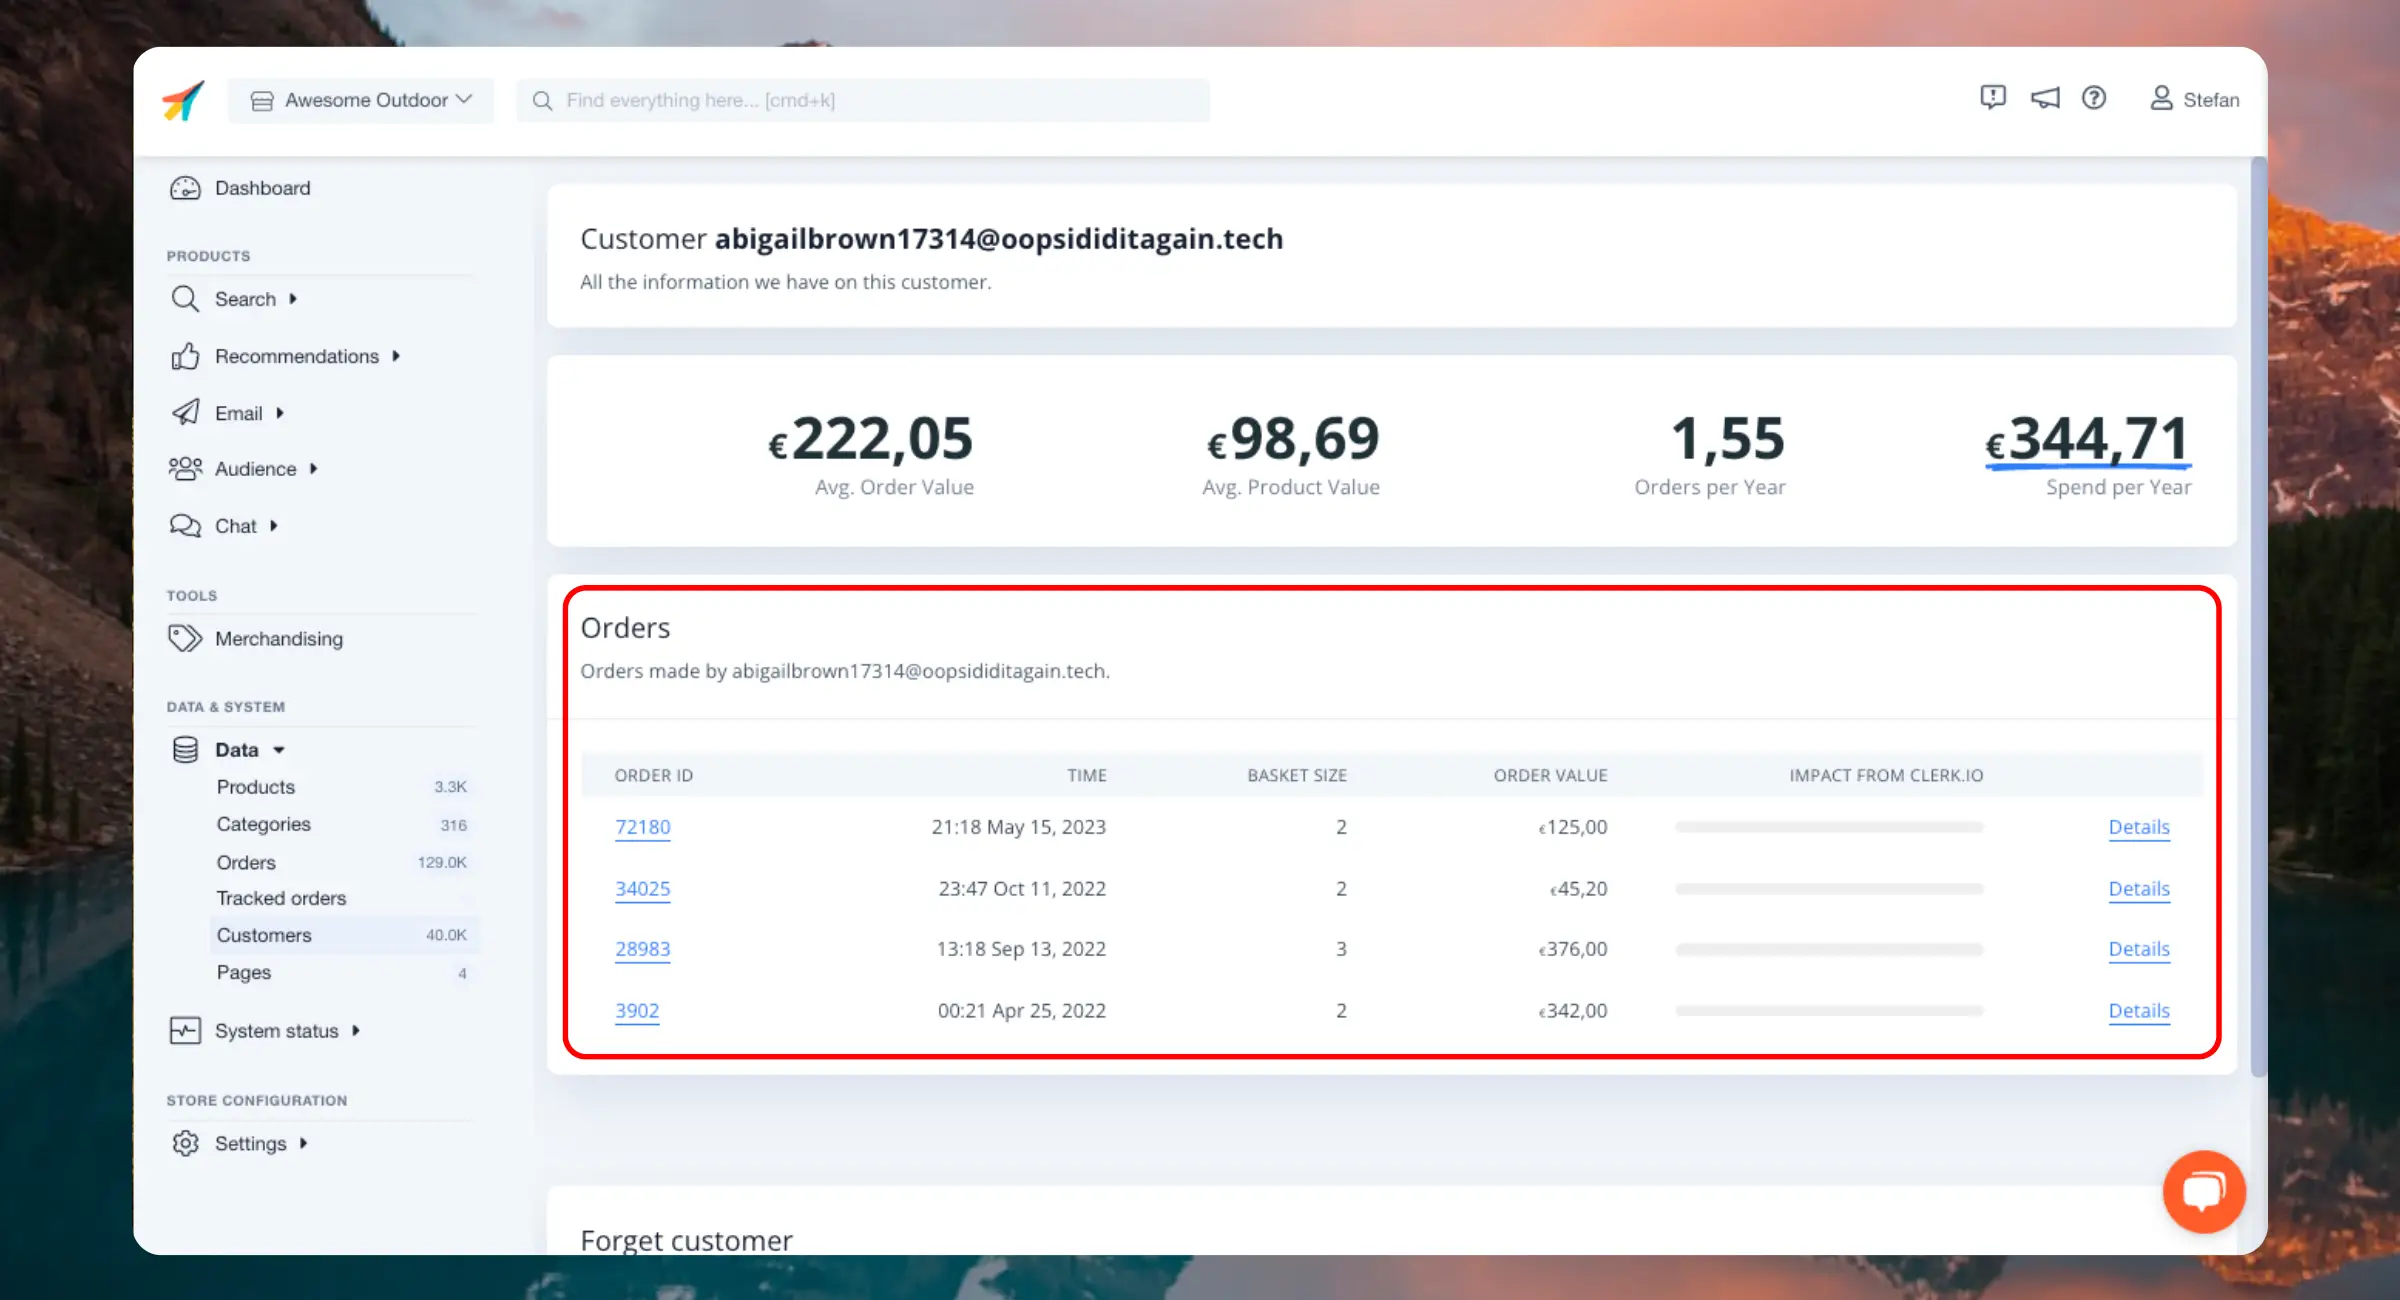Open order ID 34025 link
This screenshot has width=2400, height=1300.
(x=642, y=889)
